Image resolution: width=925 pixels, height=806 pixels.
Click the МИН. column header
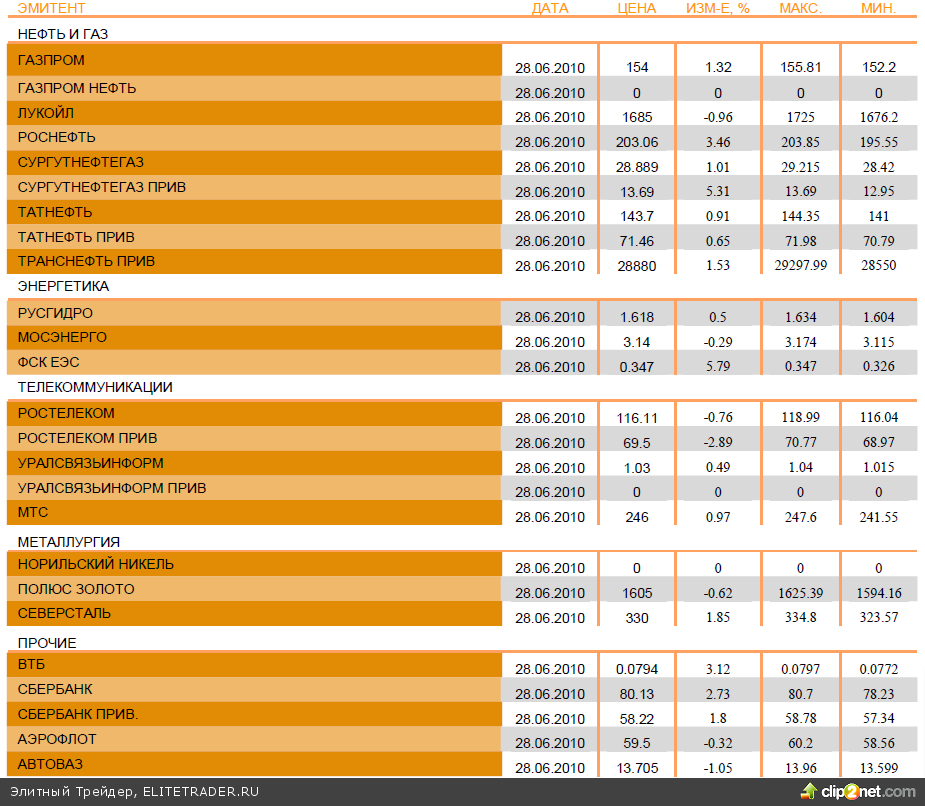[x=878, y=8]
